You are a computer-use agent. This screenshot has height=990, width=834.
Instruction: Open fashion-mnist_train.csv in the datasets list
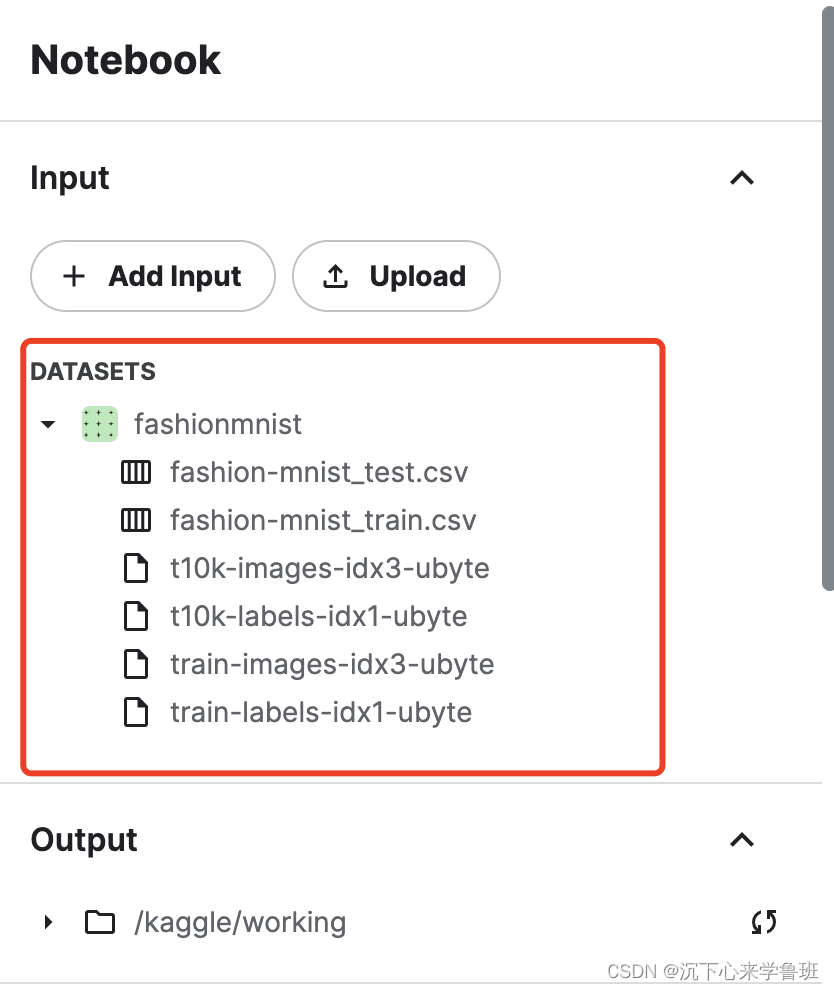[323, 520]
